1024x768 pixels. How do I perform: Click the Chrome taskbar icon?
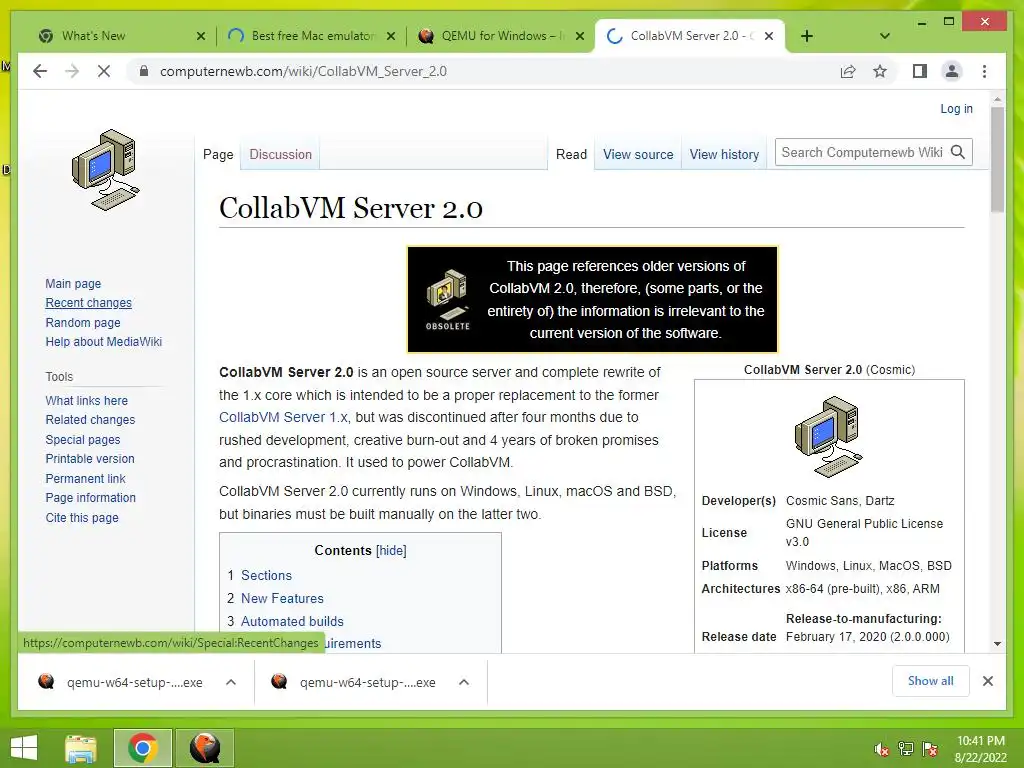pos(143,748)
